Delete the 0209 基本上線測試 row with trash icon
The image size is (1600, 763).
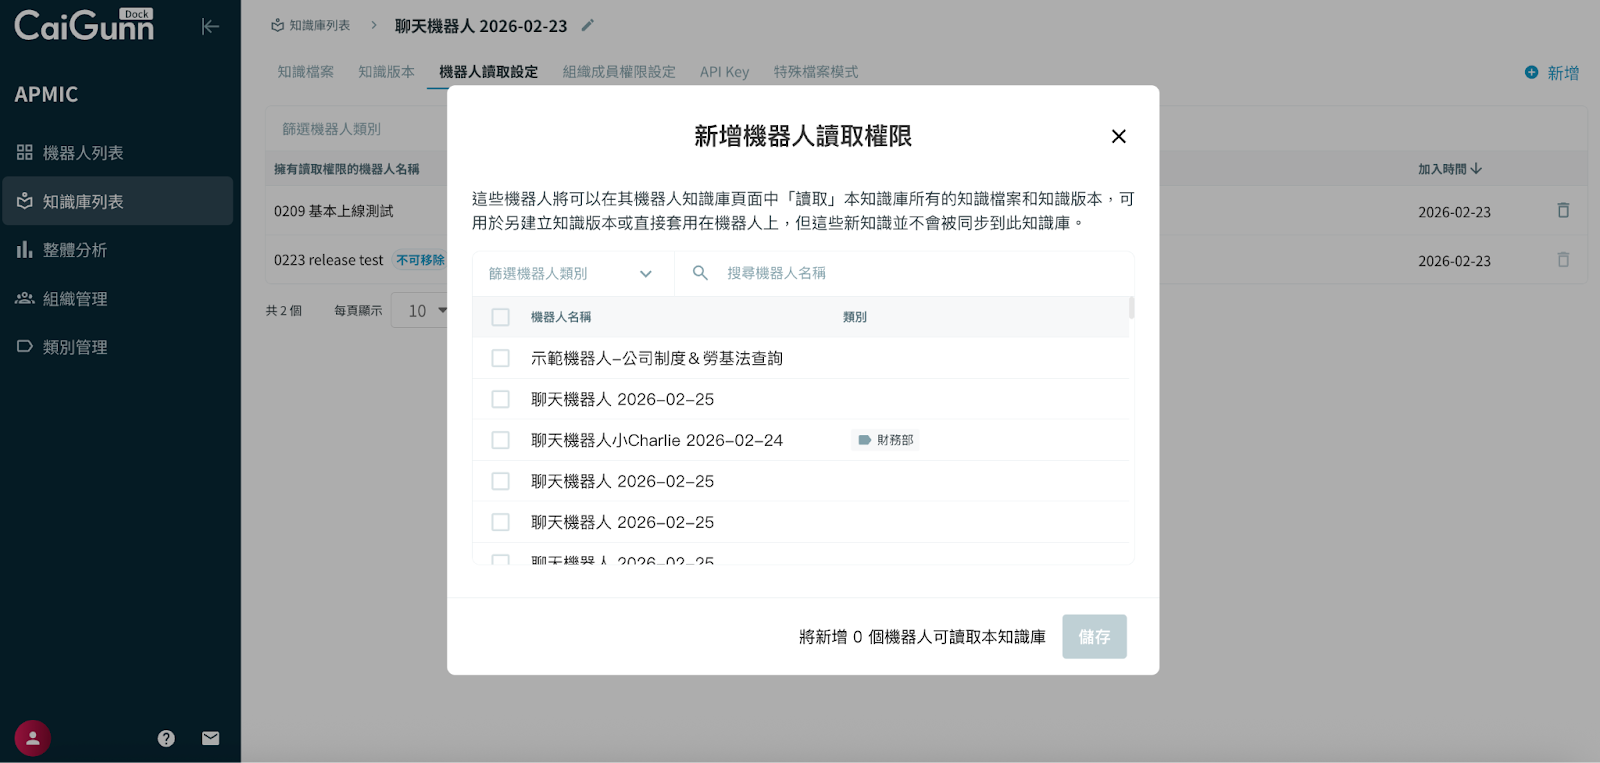(x=1563, y=211)
